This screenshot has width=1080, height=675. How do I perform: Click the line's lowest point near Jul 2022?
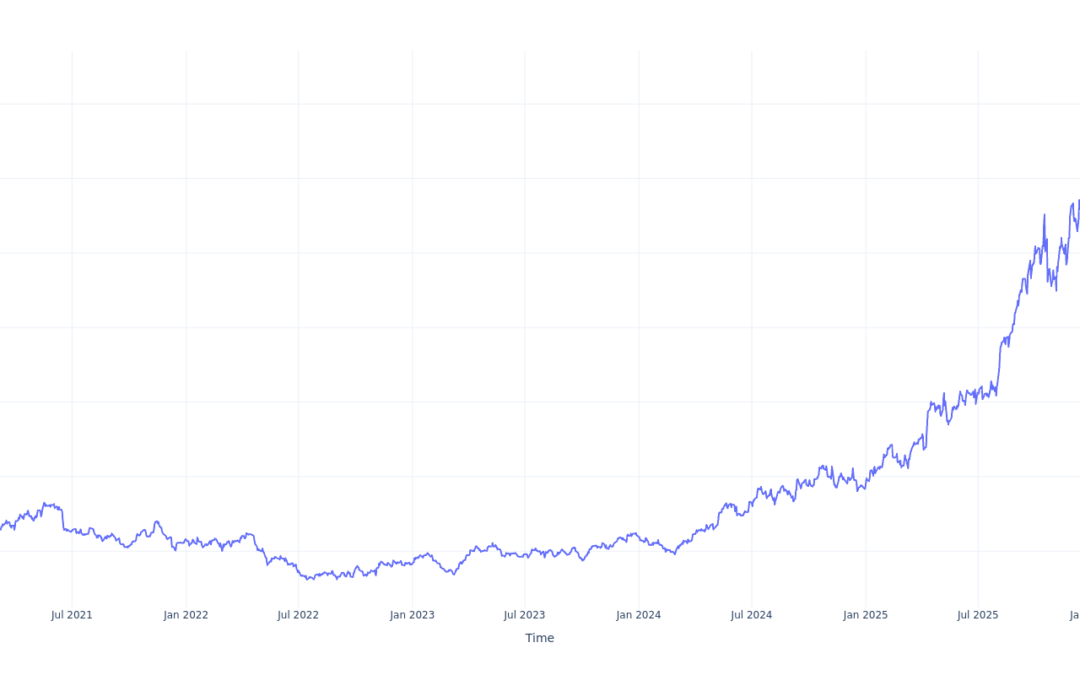coord(309,579)
